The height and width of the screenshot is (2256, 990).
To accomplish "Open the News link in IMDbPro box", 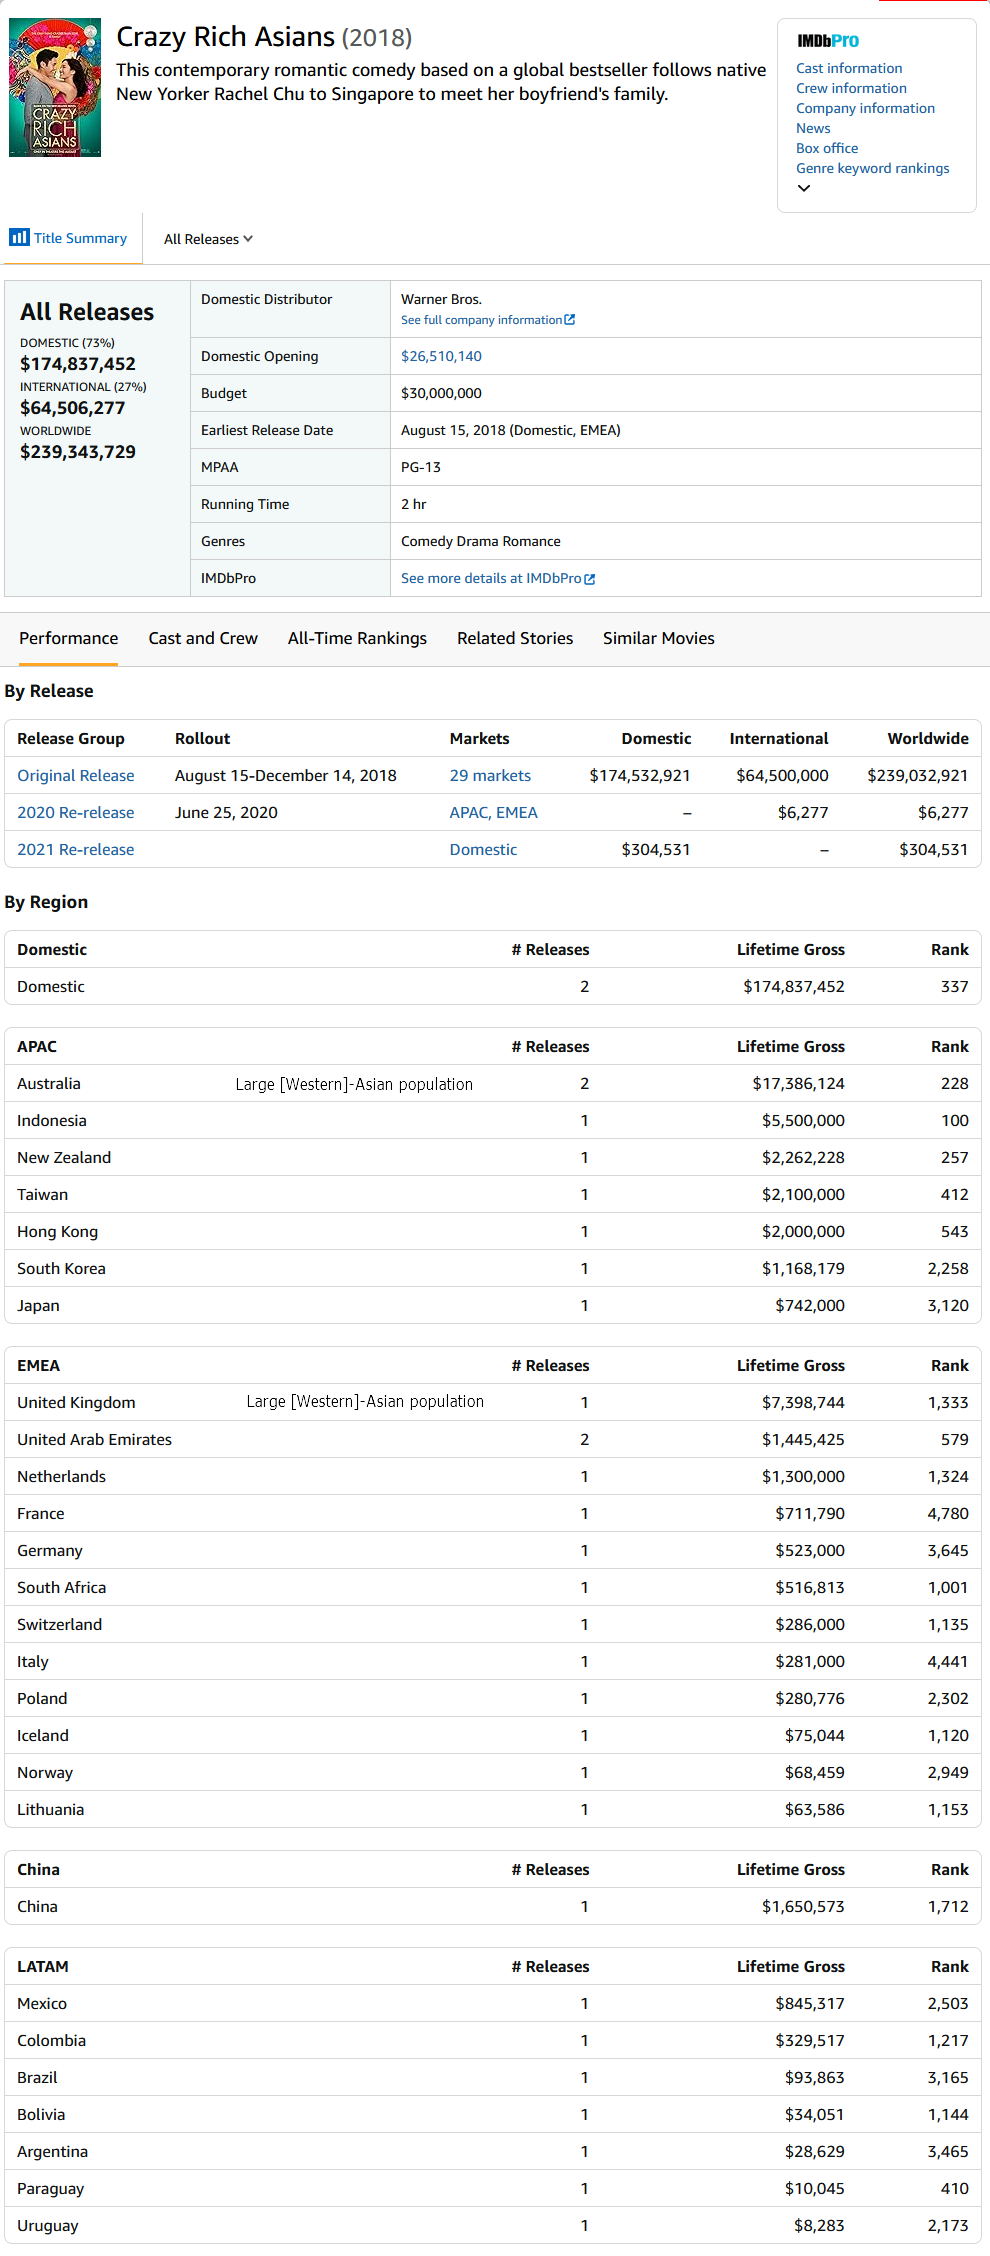I will [x=813, y=128].
